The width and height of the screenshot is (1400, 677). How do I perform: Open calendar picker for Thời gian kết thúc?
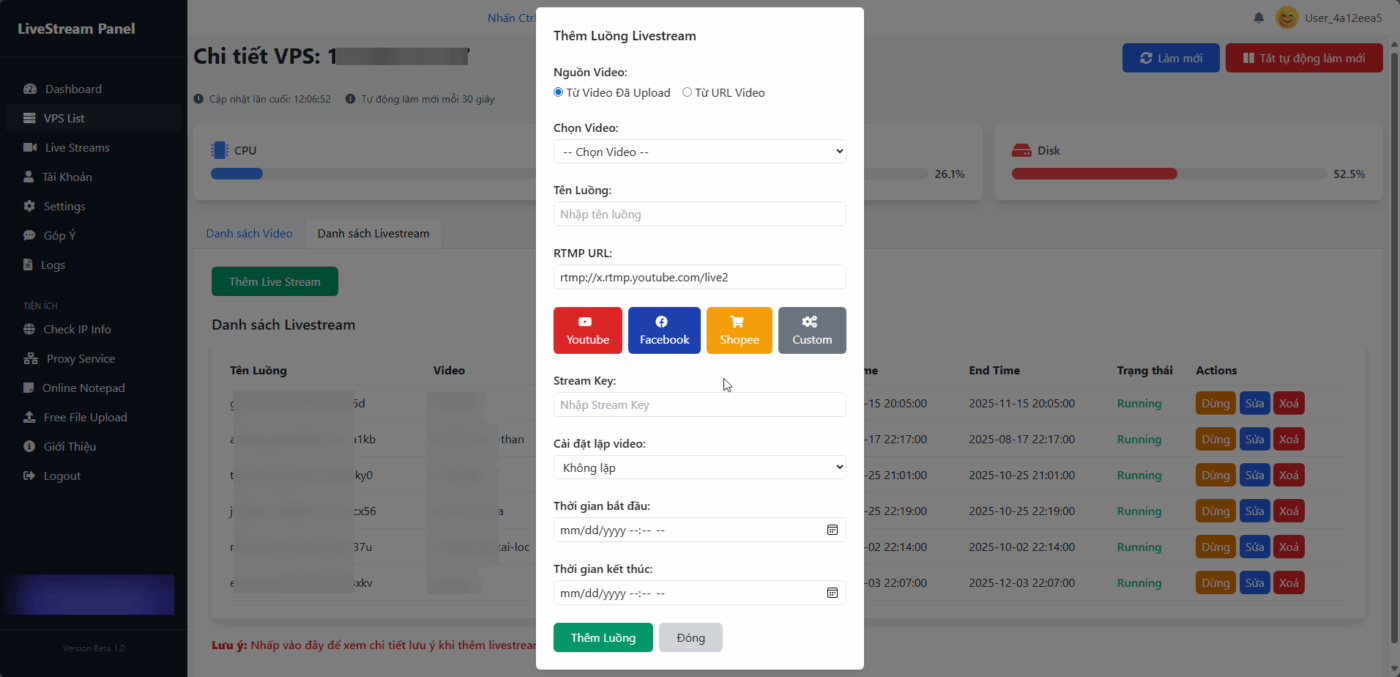coord(832,593)
